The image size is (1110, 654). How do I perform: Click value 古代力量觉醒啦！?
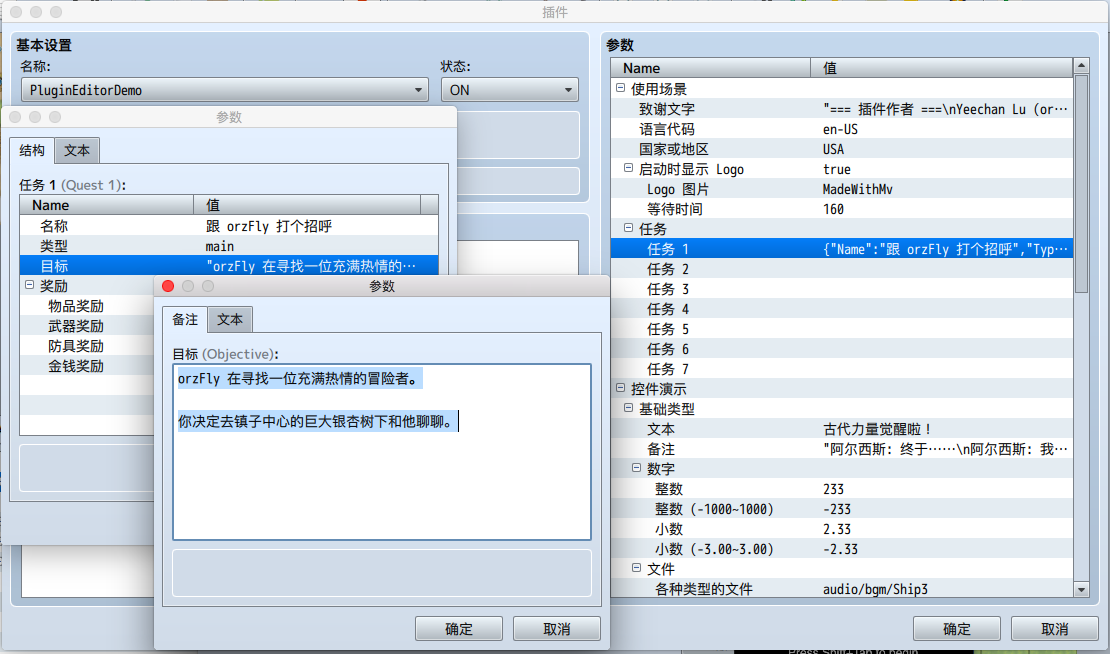[x=878, y=429]
